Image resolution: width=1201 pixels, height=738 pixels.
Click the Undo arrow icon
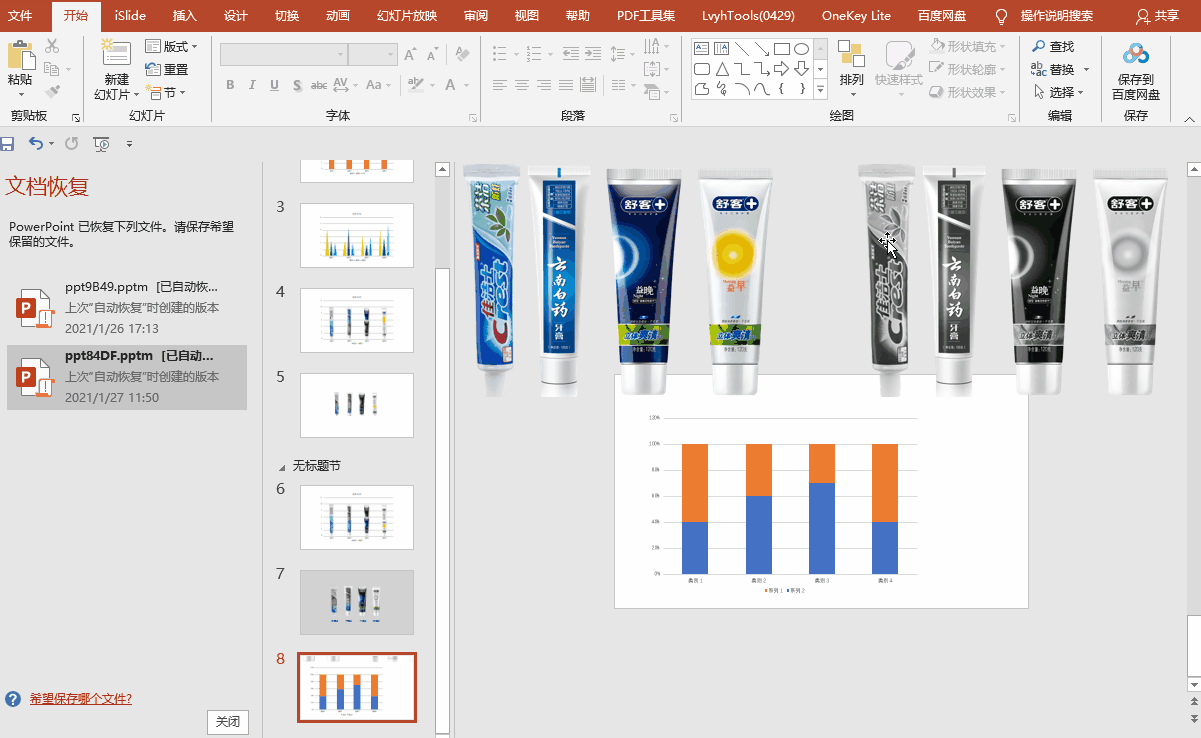coord(36,144)
